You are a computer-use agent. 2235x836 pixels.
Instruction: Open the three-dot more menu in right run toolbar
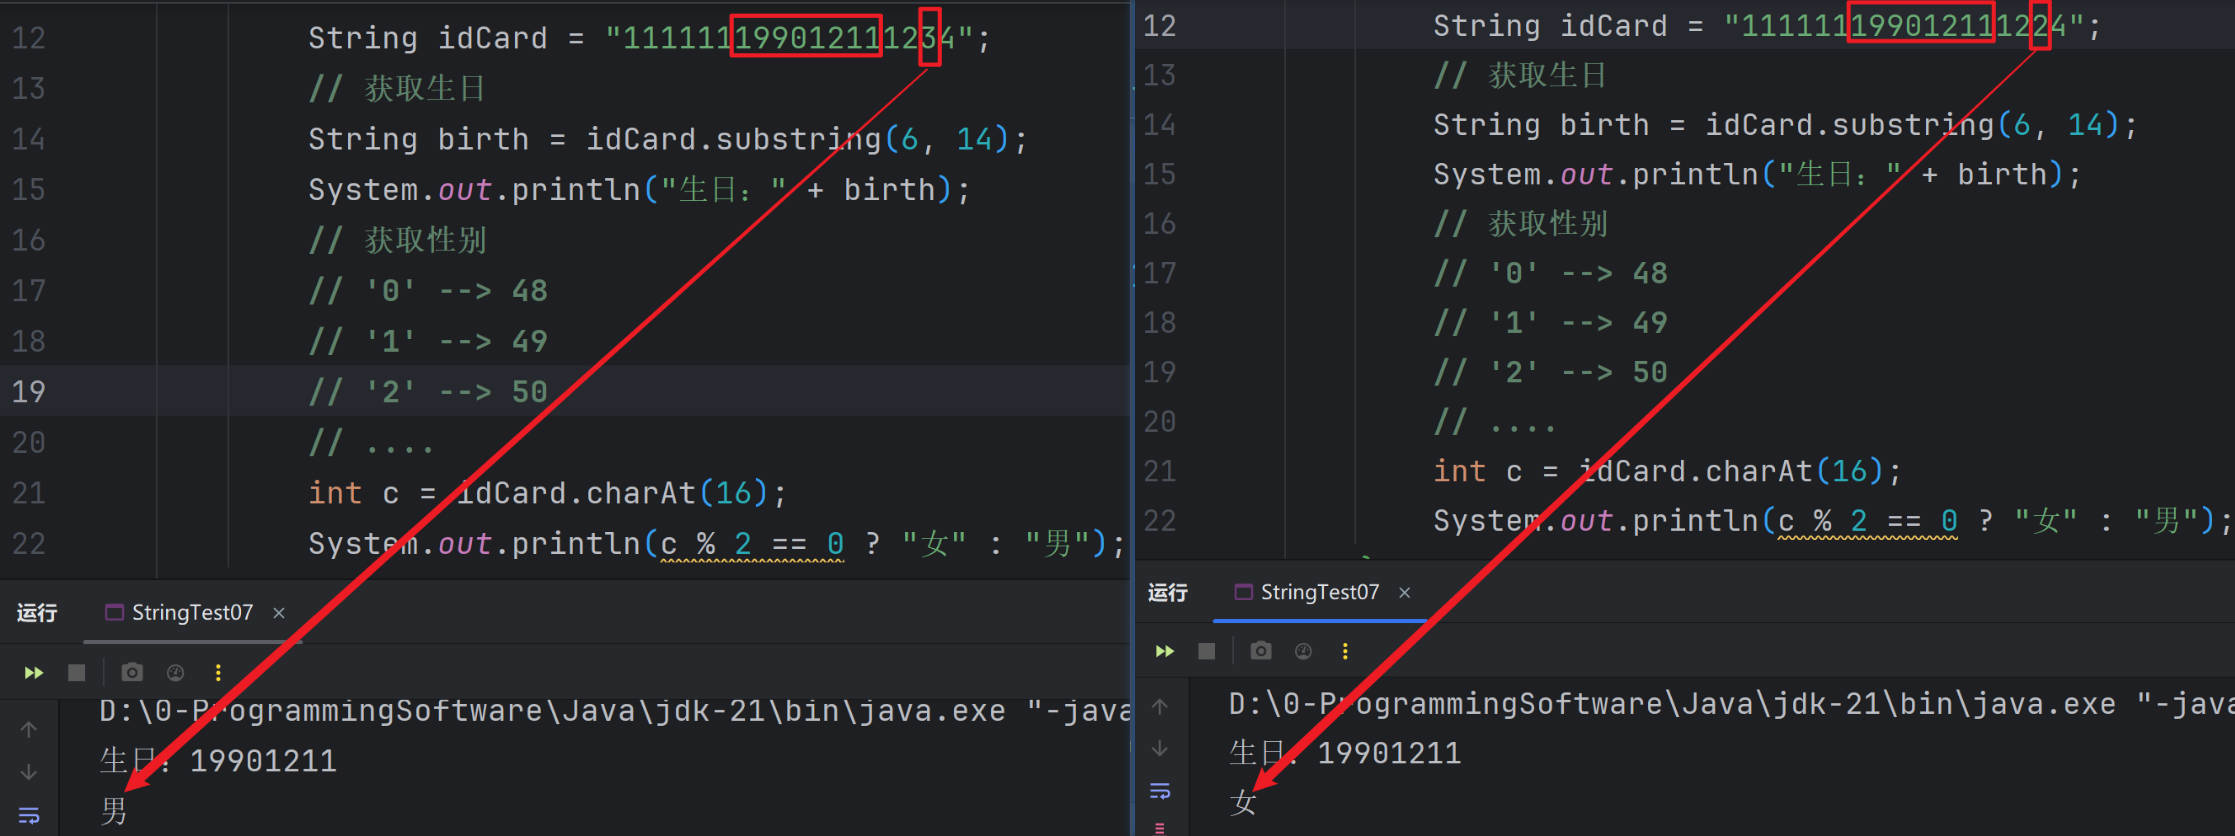coord(1345,652)
